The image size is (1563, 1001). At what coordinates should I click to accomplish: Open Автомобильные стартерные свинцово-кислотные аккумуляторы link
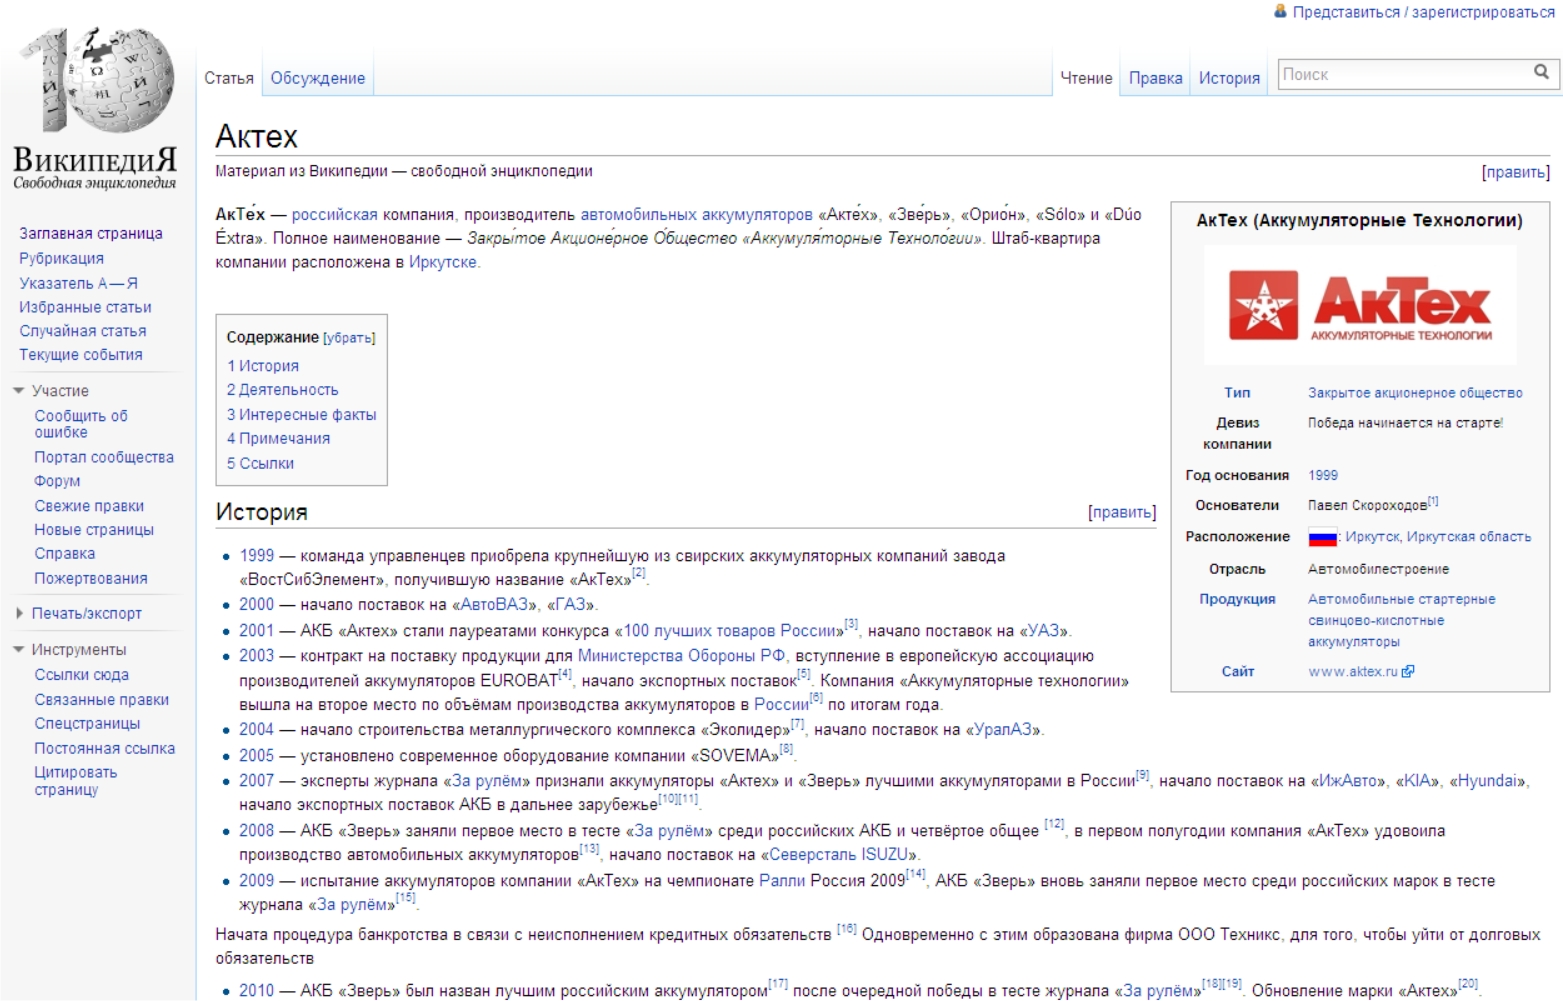(x=1402, y=620)
